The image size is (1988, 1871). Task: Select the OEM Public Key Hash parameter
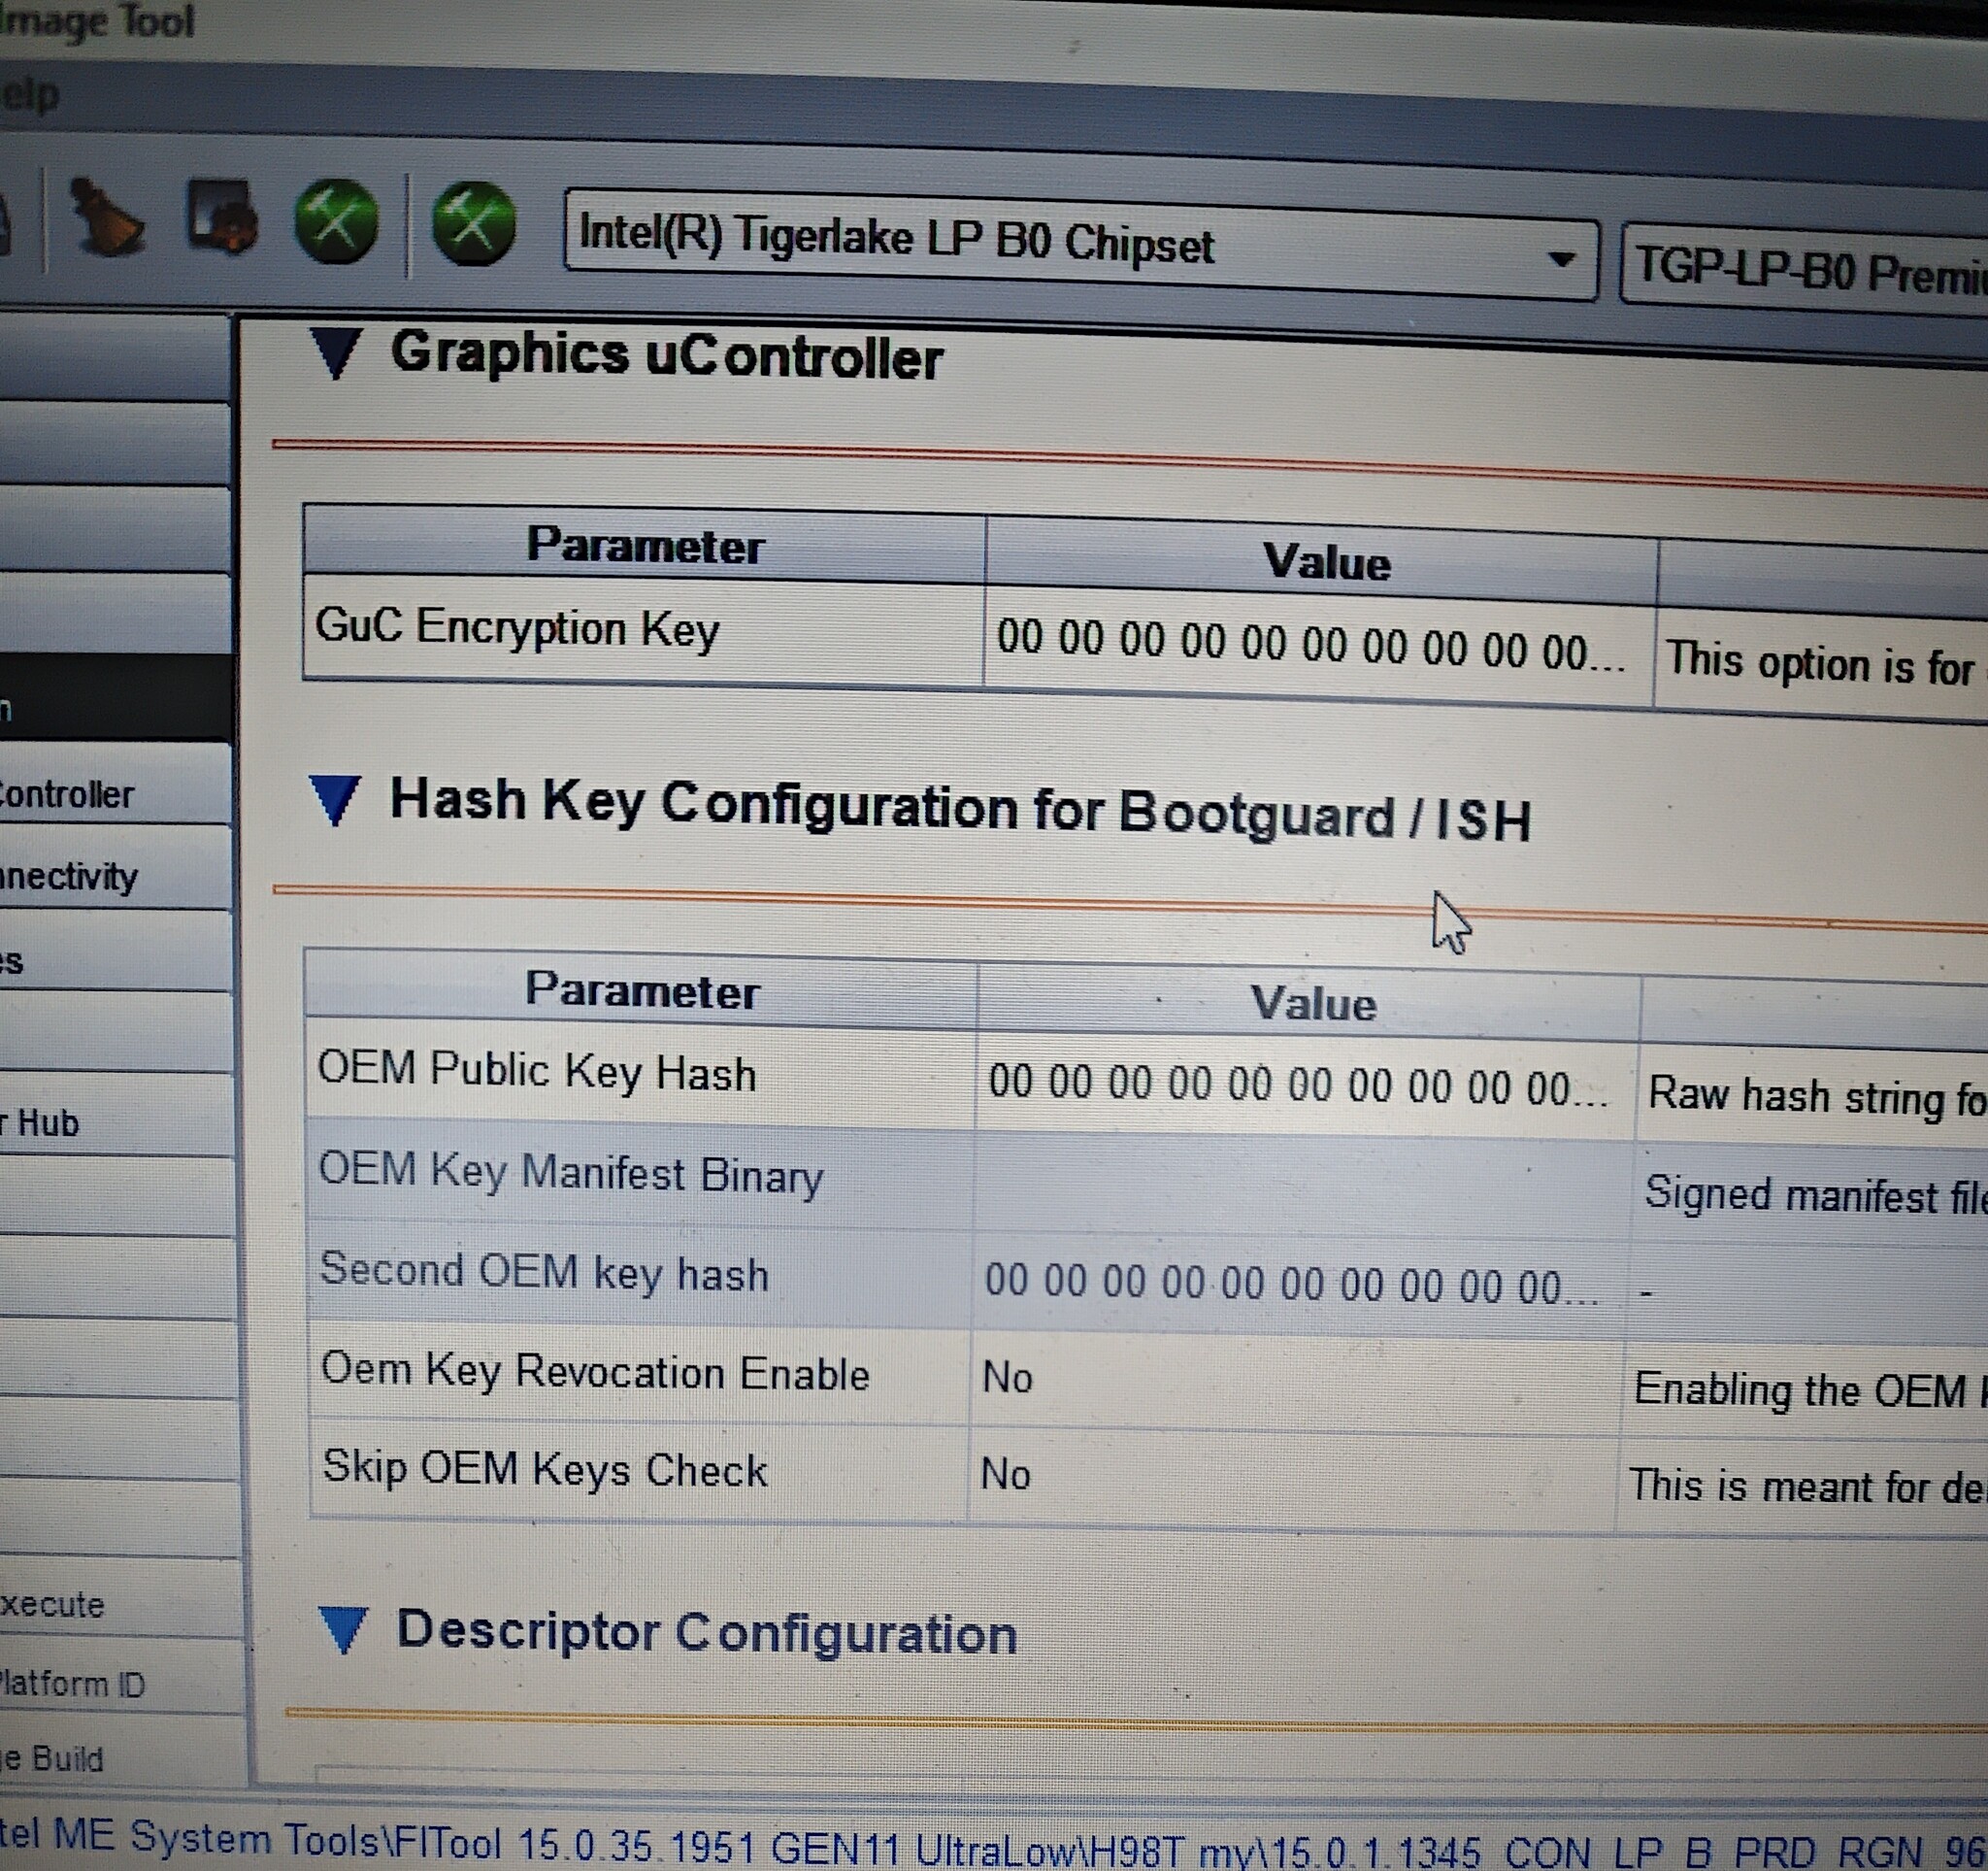[x=641, y=1073]
